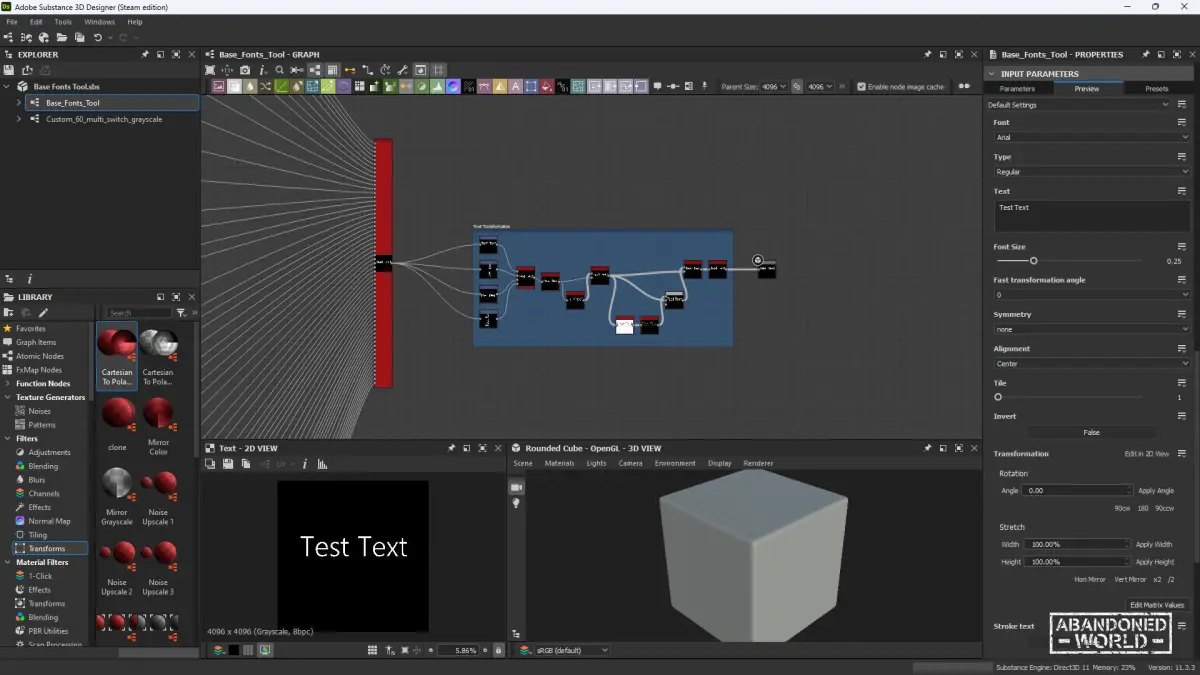This screenshot has height=675, width=1200.
Task: Select Noises under Texture Generators
Action: (39, 411)
